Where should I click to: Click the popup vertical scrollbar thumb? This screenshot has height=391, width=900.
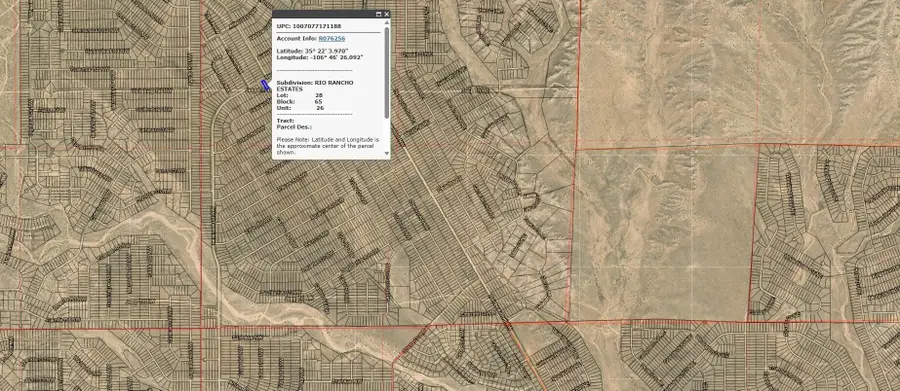[x=386, y=73]
